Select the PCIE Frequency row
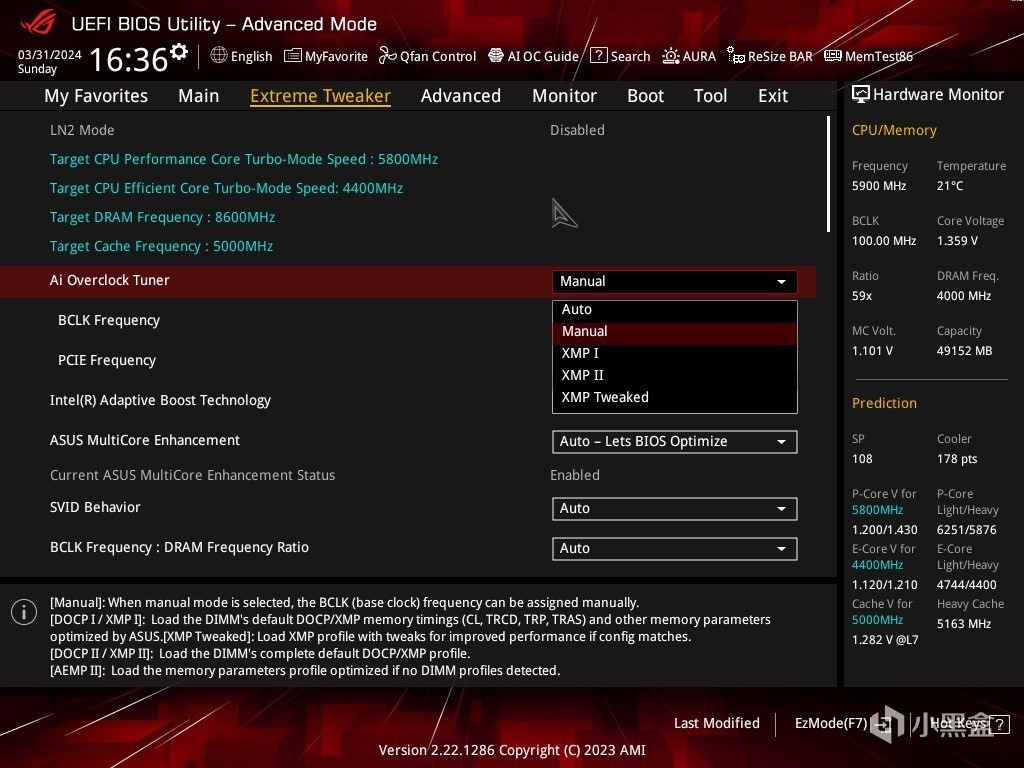 (x=408, y=360)
